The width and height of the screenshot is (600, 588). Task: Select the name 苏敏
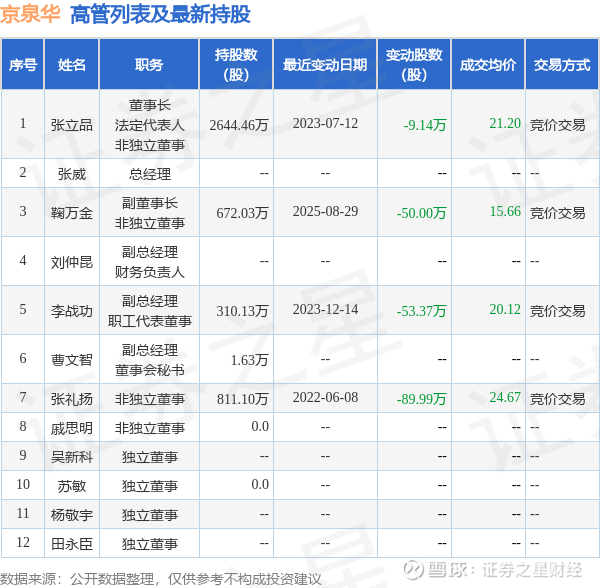[72, 486]
